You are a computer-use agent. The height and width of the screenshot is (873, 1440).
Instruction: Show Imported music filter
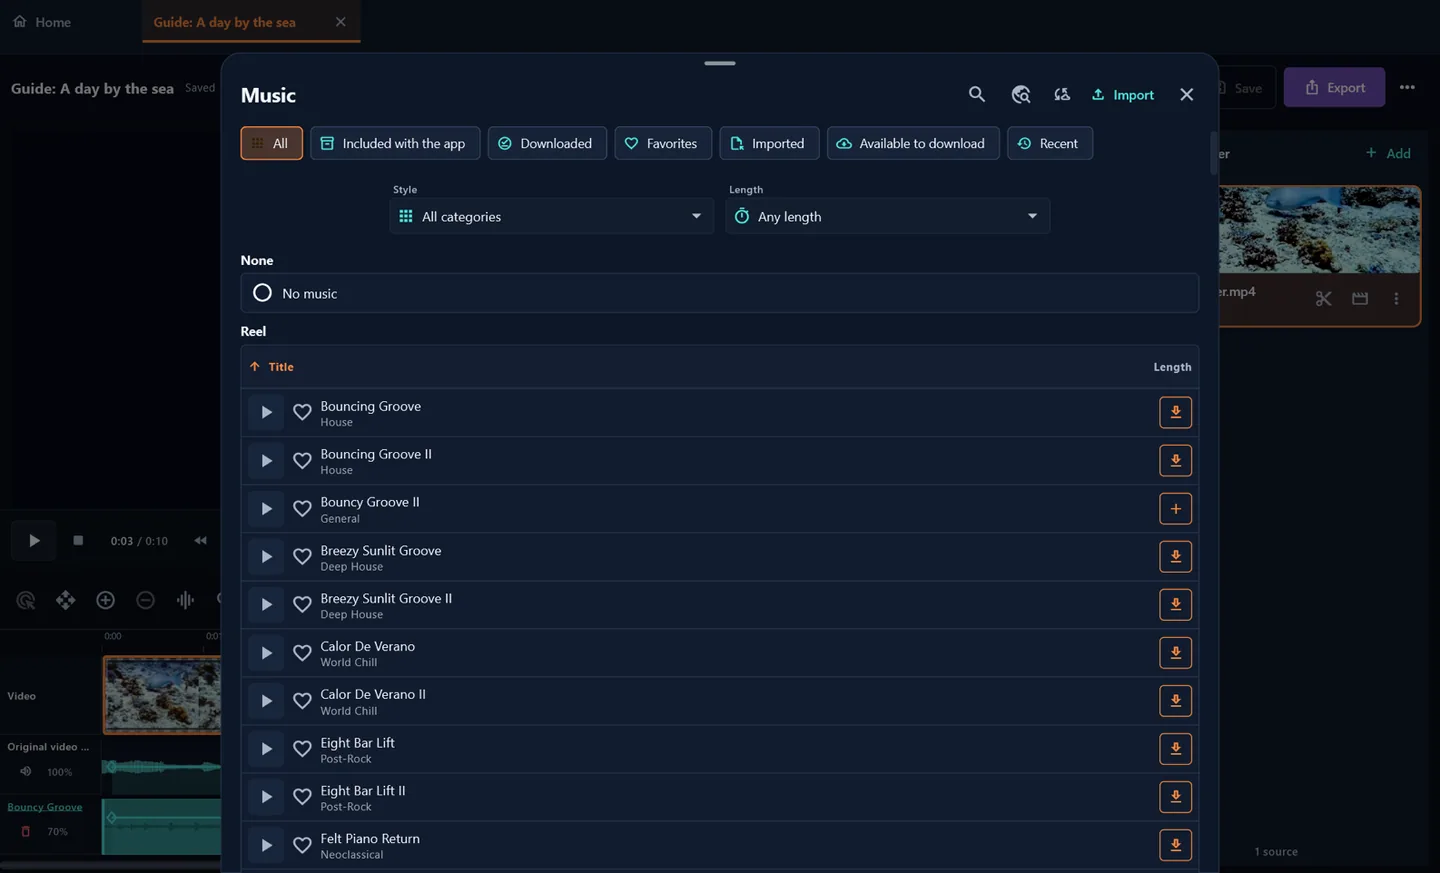pos(768,143)
